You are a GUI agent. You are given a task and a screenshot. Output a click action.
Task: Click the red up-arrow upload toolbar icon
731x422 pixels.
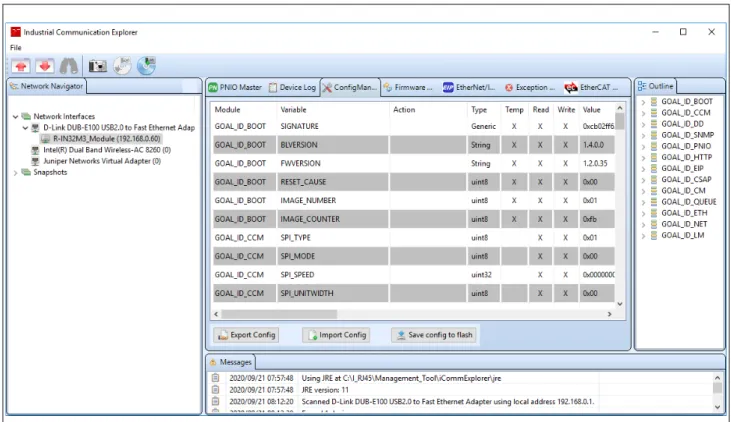tap(21, 66)
